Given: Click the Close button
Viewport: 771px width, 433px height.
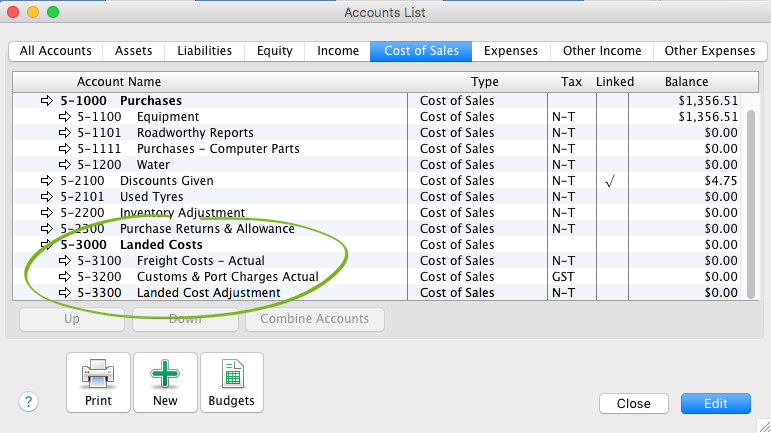Looking at the screenshot, I should [634, 404].
